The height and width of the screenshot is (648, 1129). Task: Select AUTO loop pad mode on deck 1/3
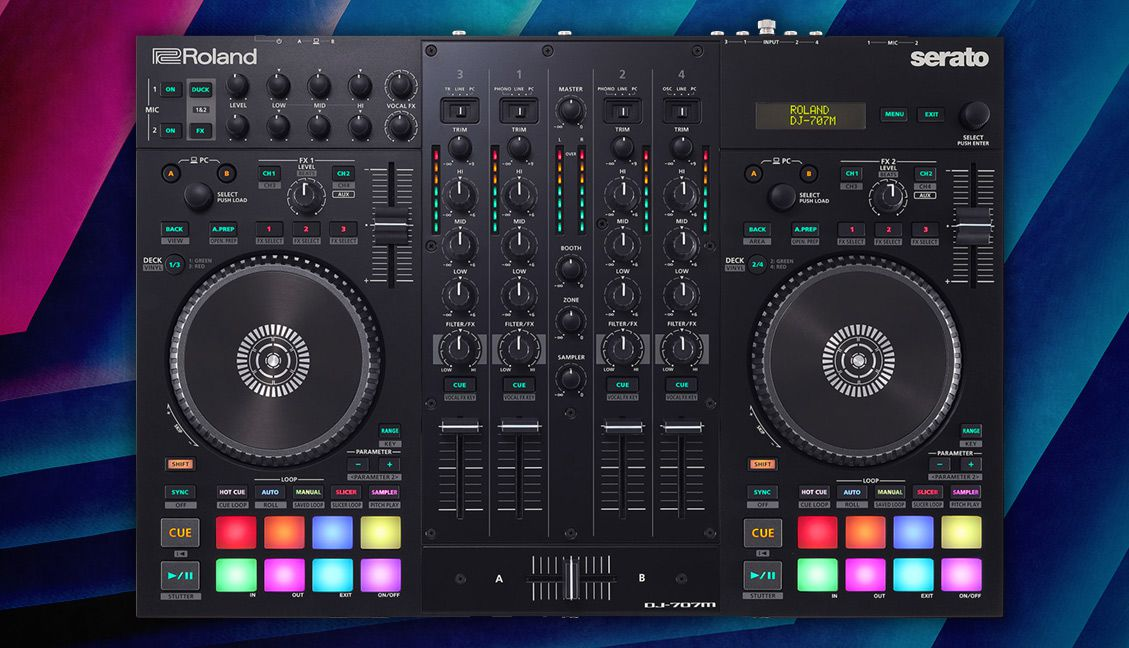[270, 492]
